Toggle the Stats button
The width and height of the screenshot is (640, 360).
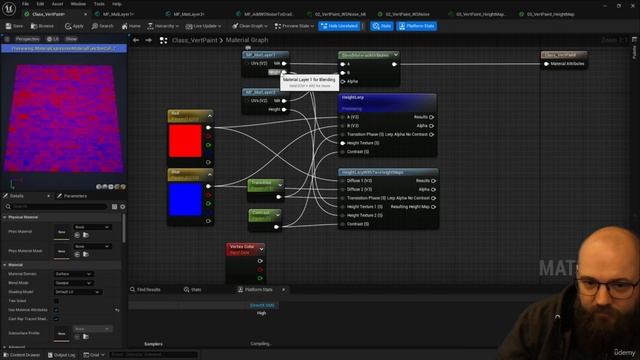coord(382,26)
